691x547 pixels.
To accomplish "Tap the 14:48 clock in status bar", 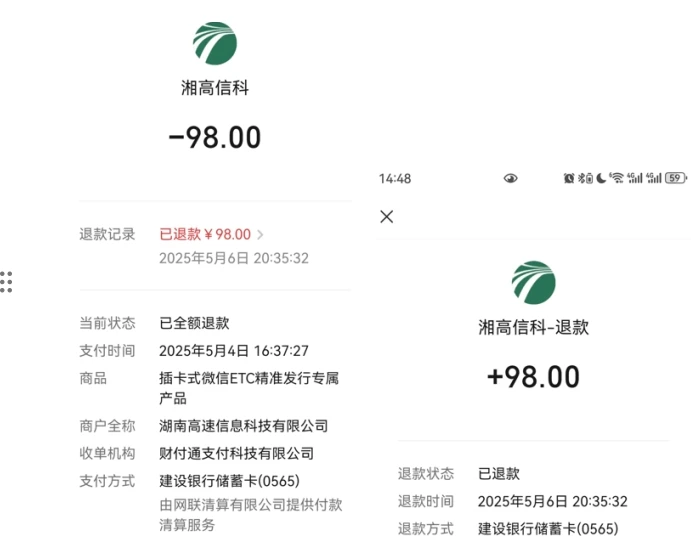I will click(x=395, y=179).
